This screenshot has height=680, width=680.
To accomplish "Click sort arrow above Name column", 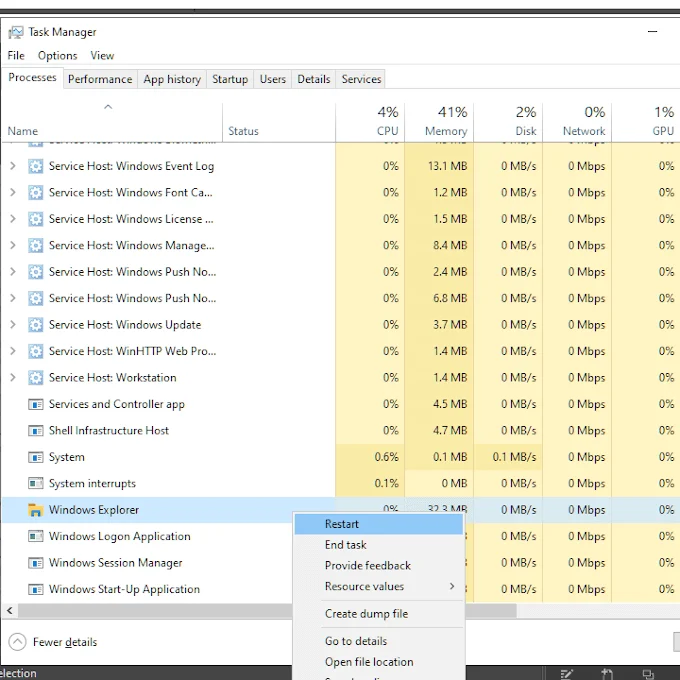I will pyautogui.click(x=108, y=107).
